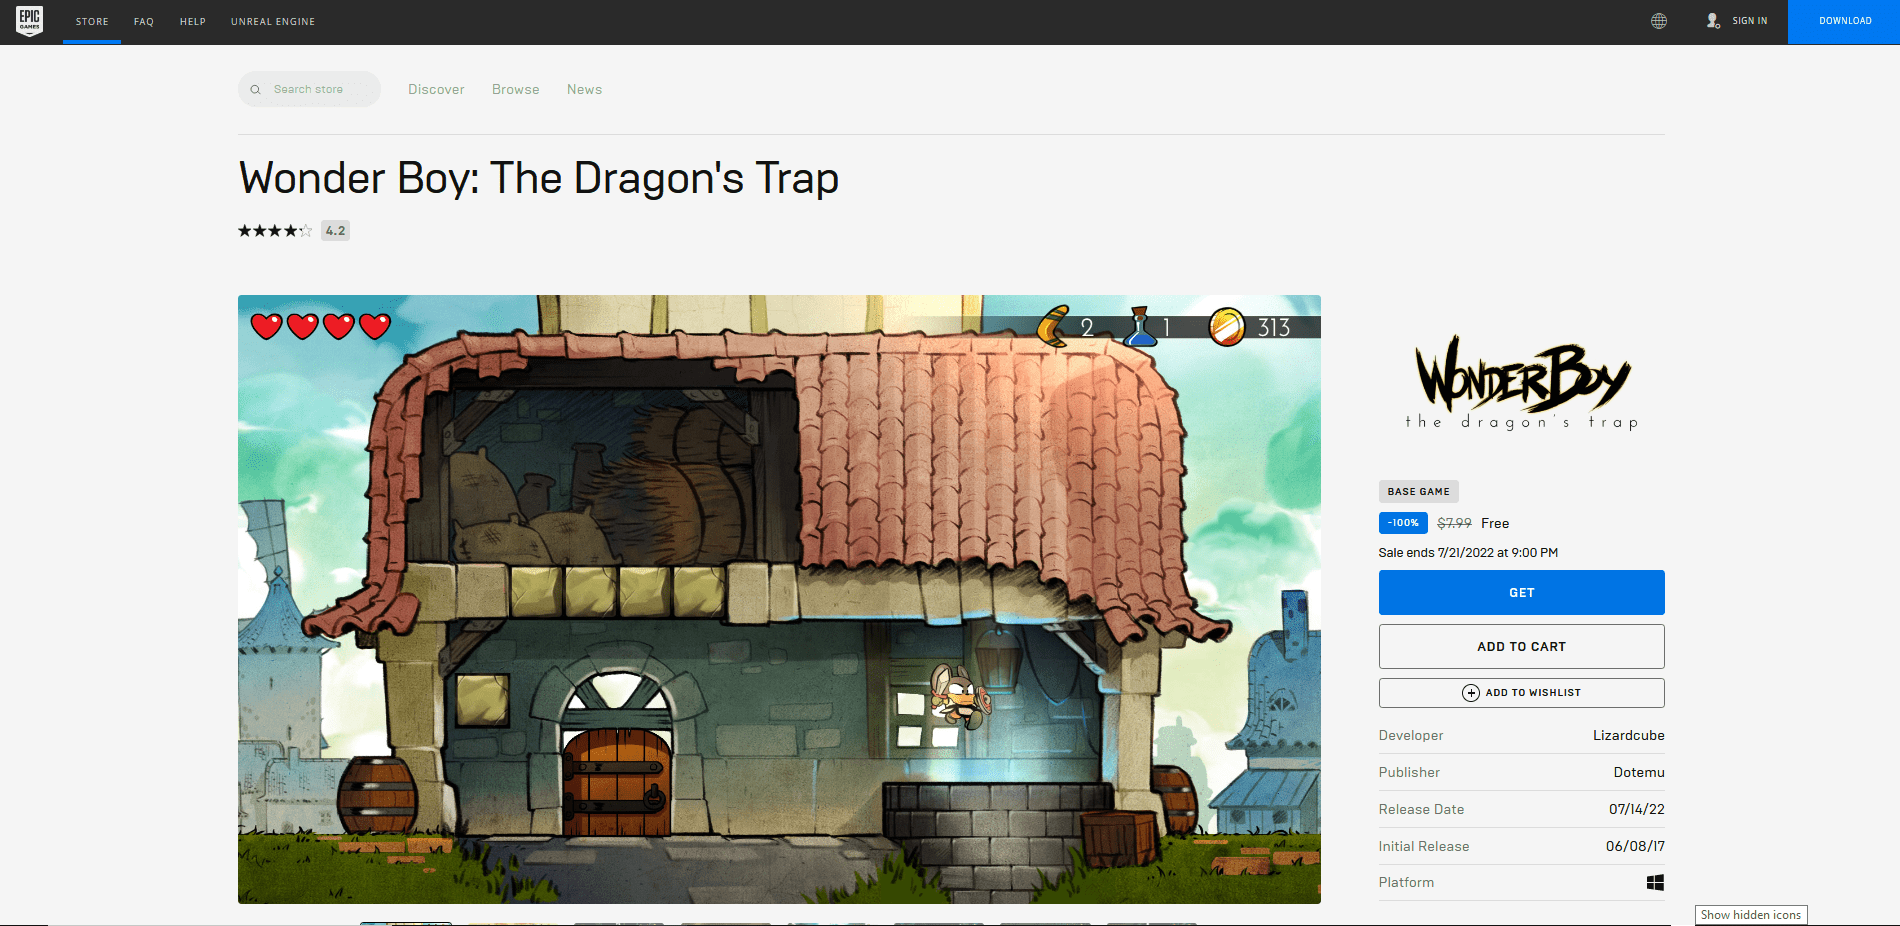Click the crossed-out $7.99 price
1900x926 pixels.
coord(1454,524)
